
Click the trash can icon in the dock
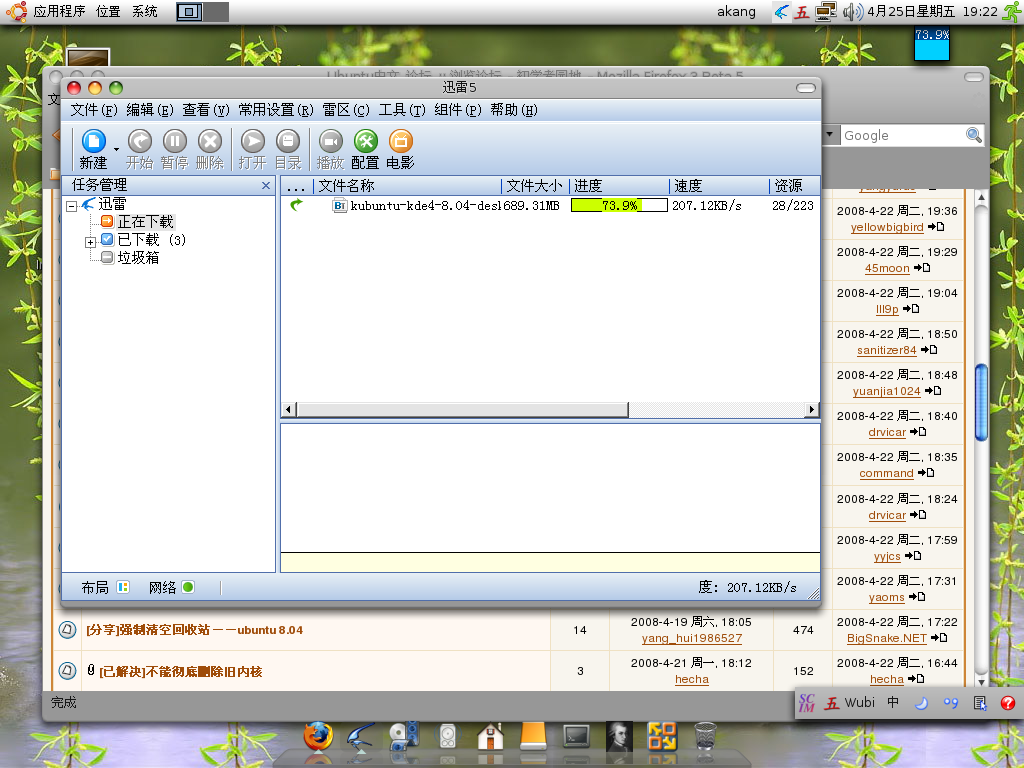705,736
